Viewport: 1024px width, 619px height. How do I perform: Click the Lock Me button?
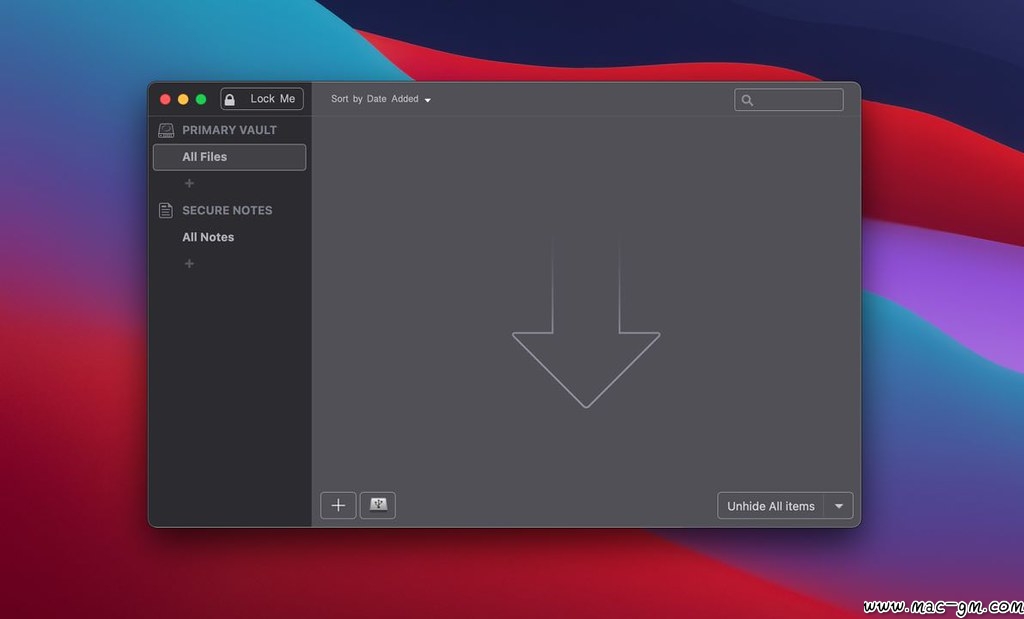coord(262,99)
